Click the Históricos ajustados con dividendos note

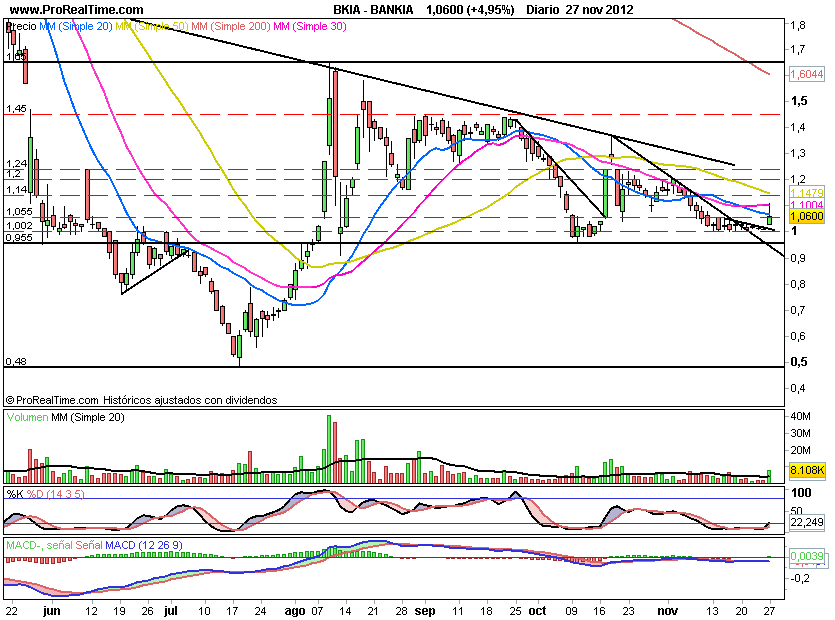click(190, 399)
